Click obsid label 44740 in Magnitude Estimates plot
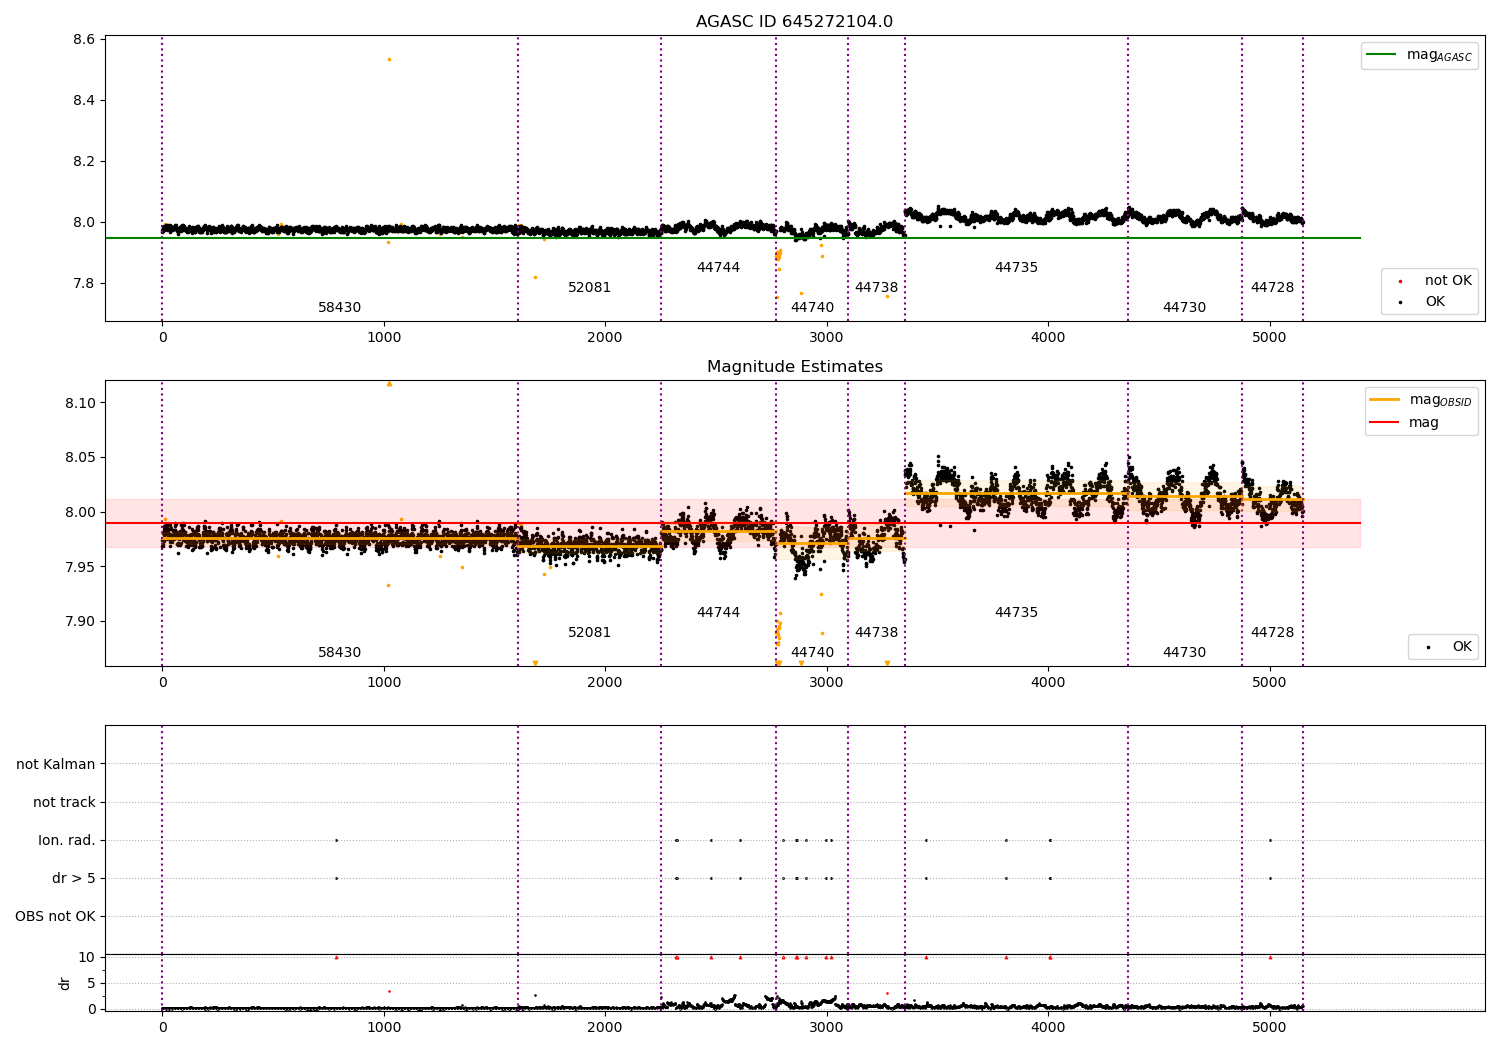Screen dimensions: 1500x1050 [x=813, y=653]
